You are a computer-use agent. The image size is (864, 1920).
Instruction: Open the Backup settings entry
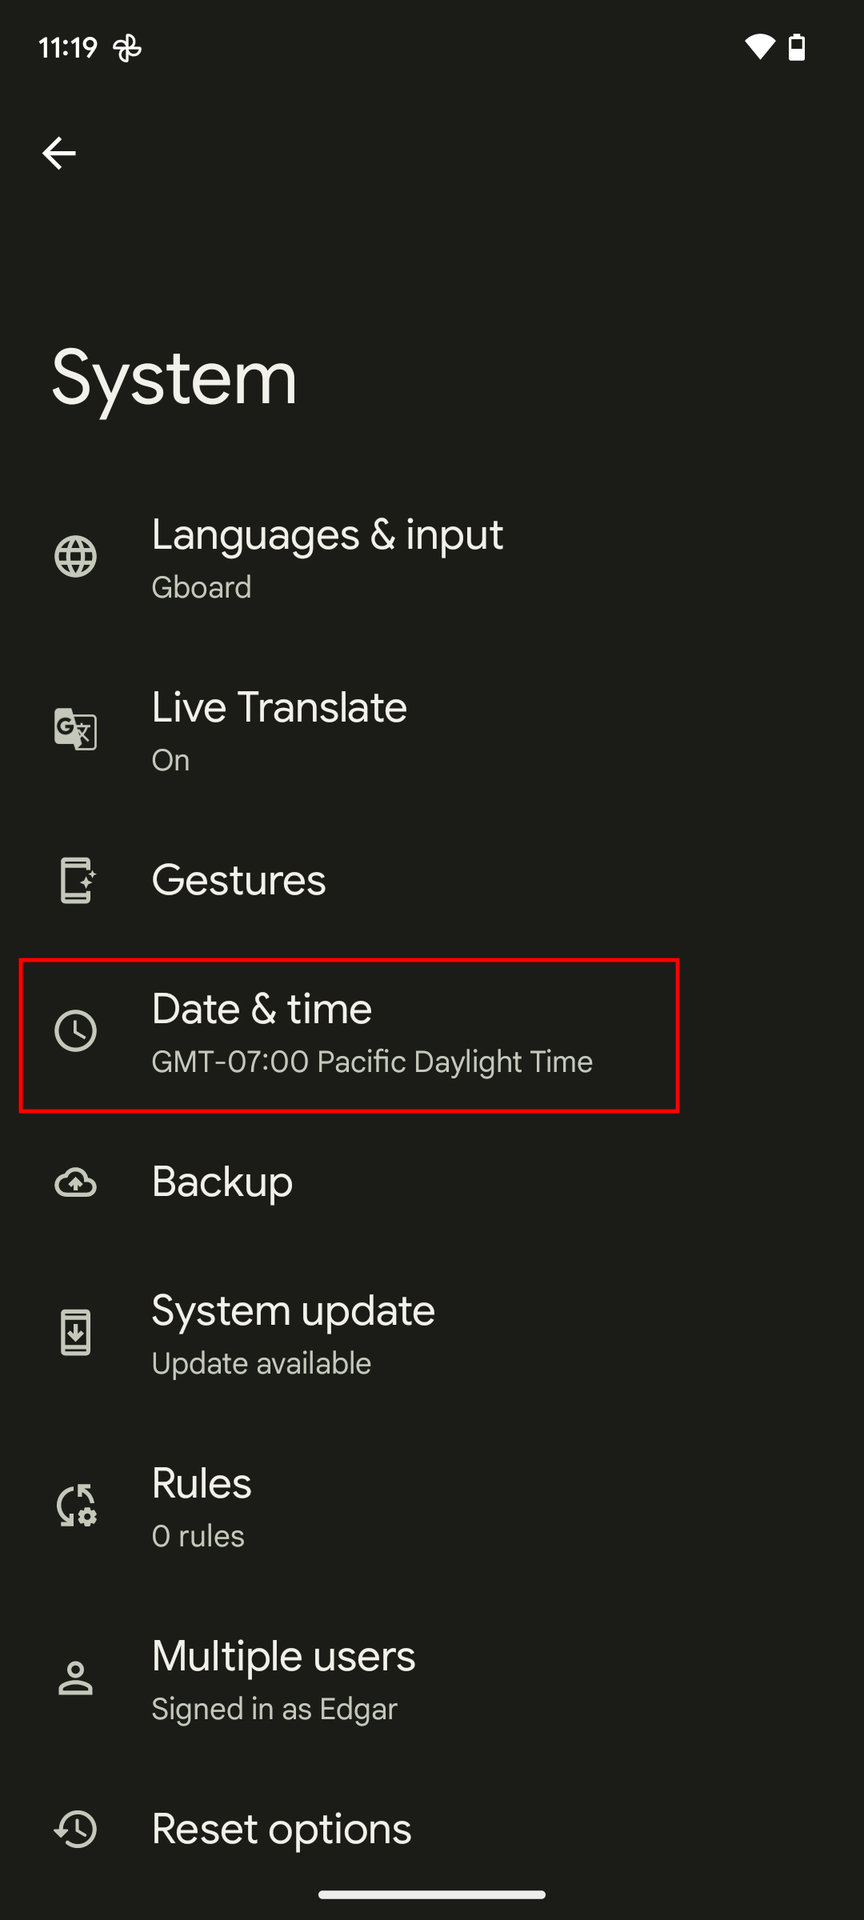point(222,1182)
